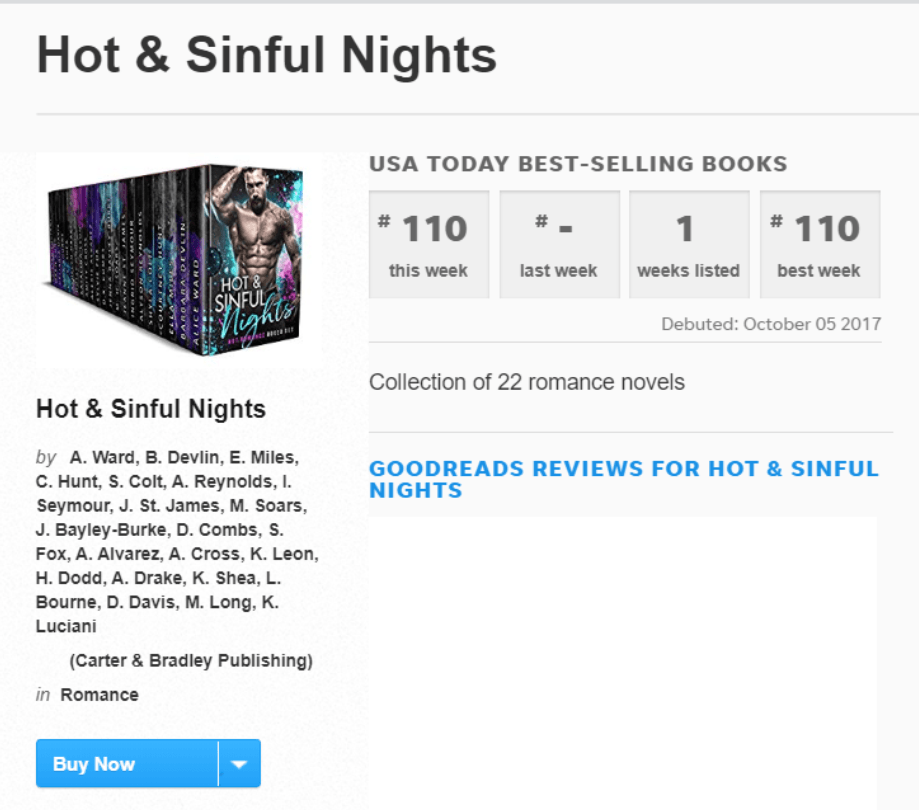Select the 'last week' rank box
The width and height of the screenshot is (919, 810).
558,245
